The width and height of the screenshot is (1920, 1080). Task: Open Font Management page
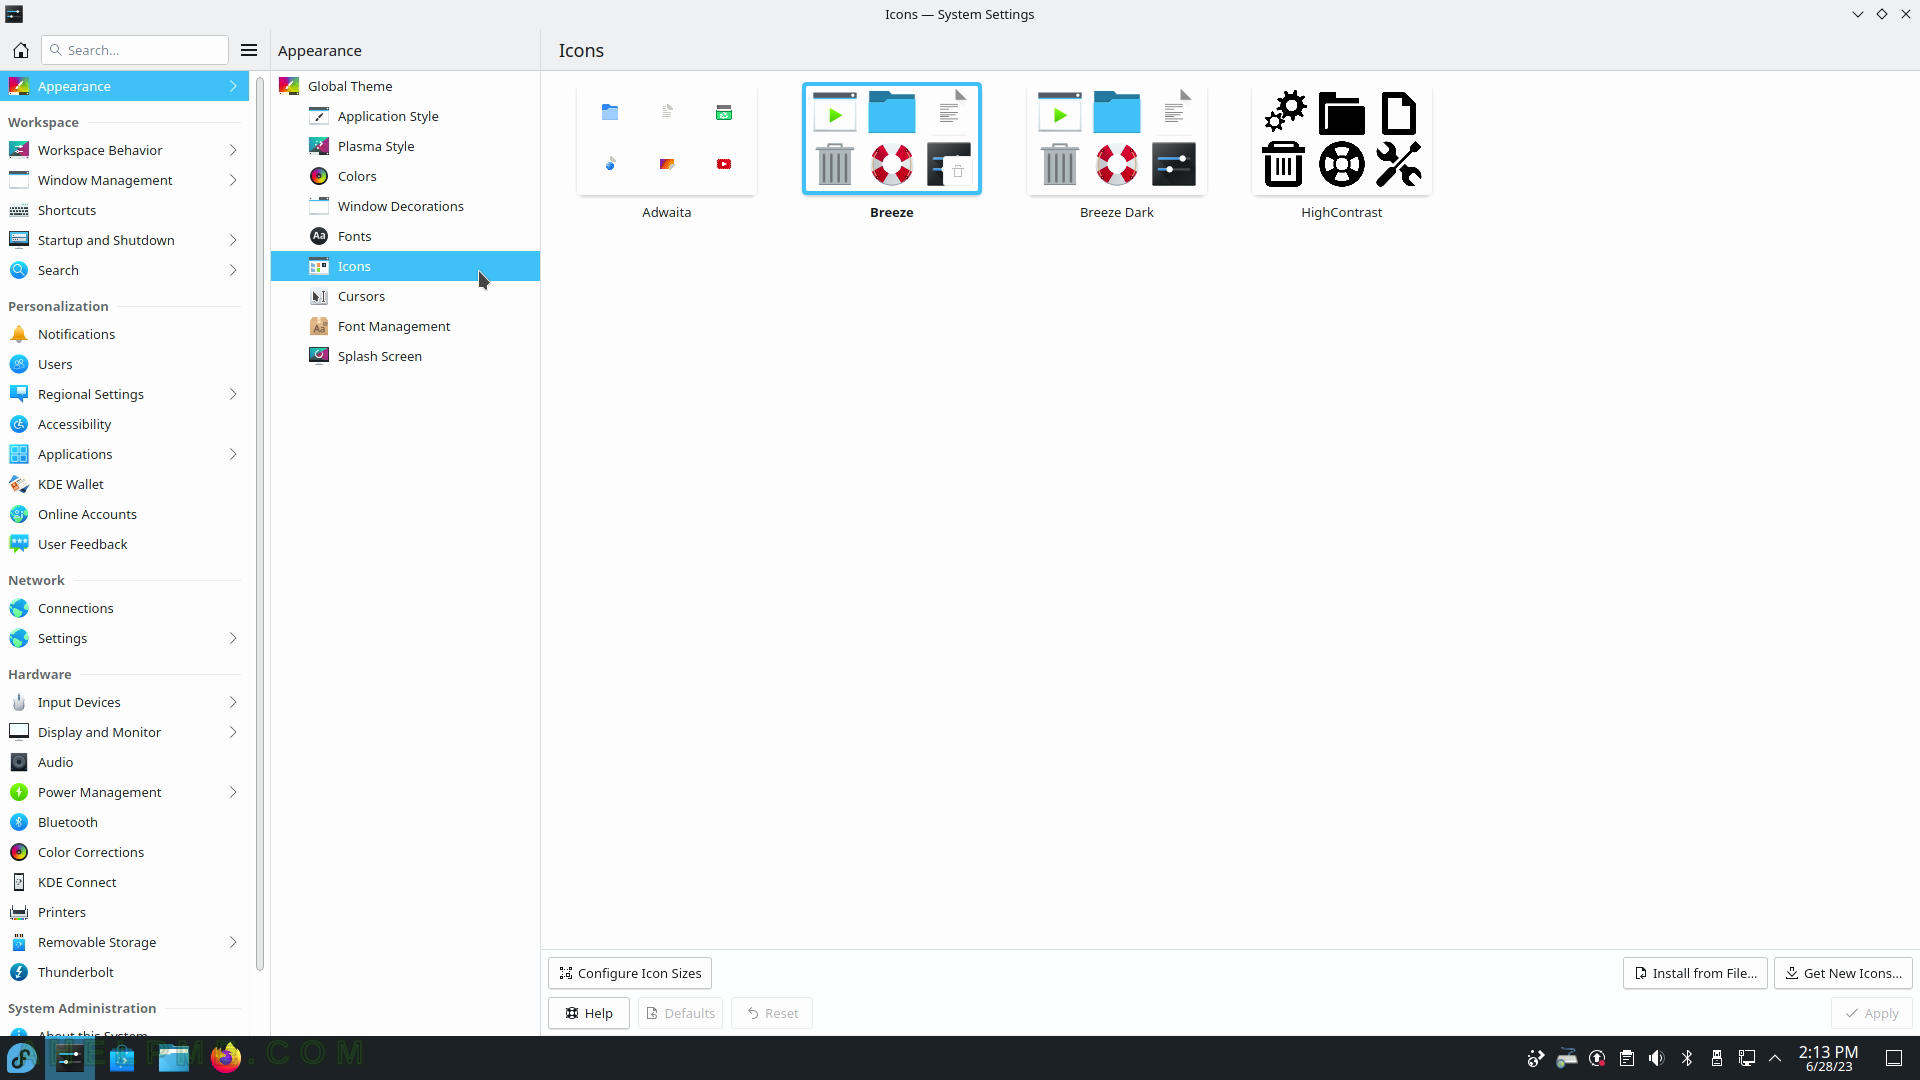click(405, 326)
